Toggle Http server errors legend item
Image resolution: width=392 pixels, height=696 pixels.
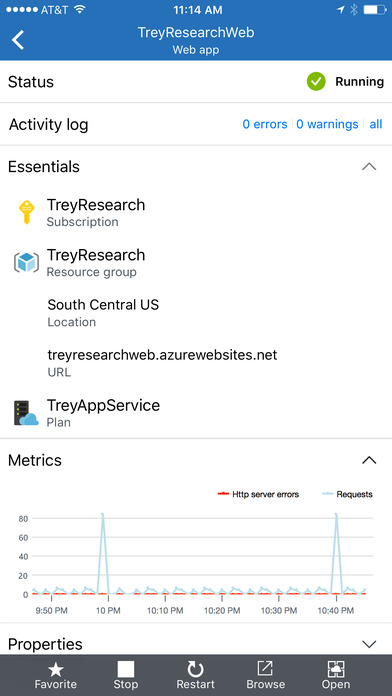pyautogui.click(x=258, y=494)
